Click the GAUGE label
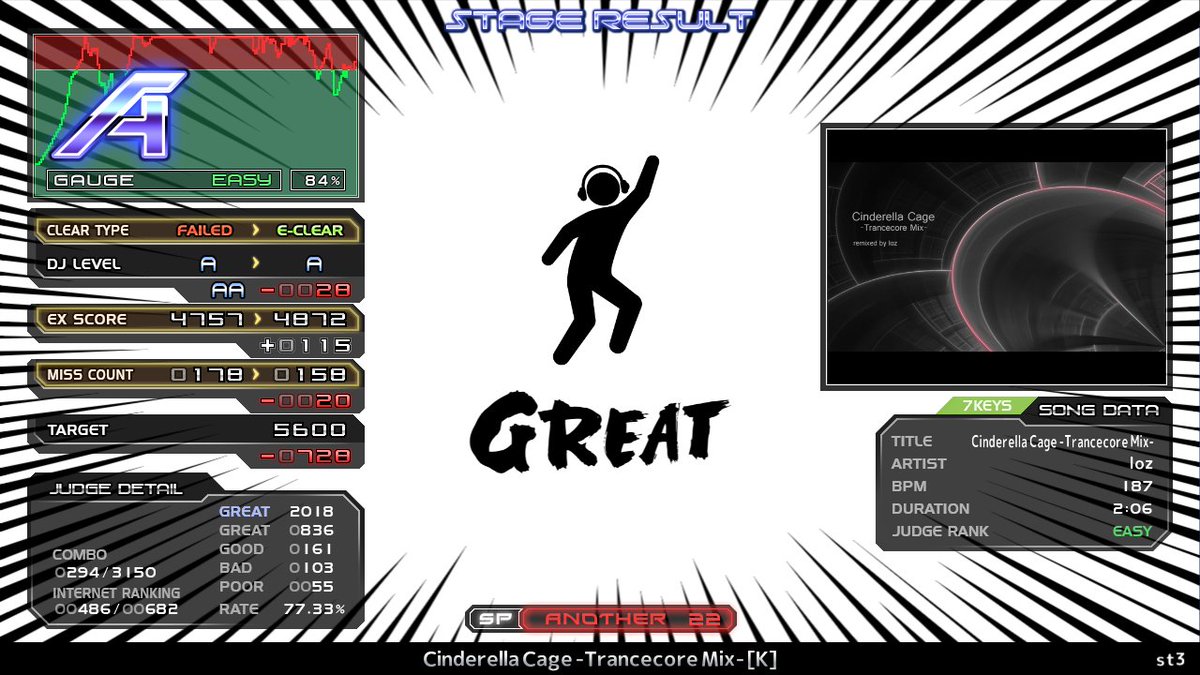1200x675 pixels. 93,180
